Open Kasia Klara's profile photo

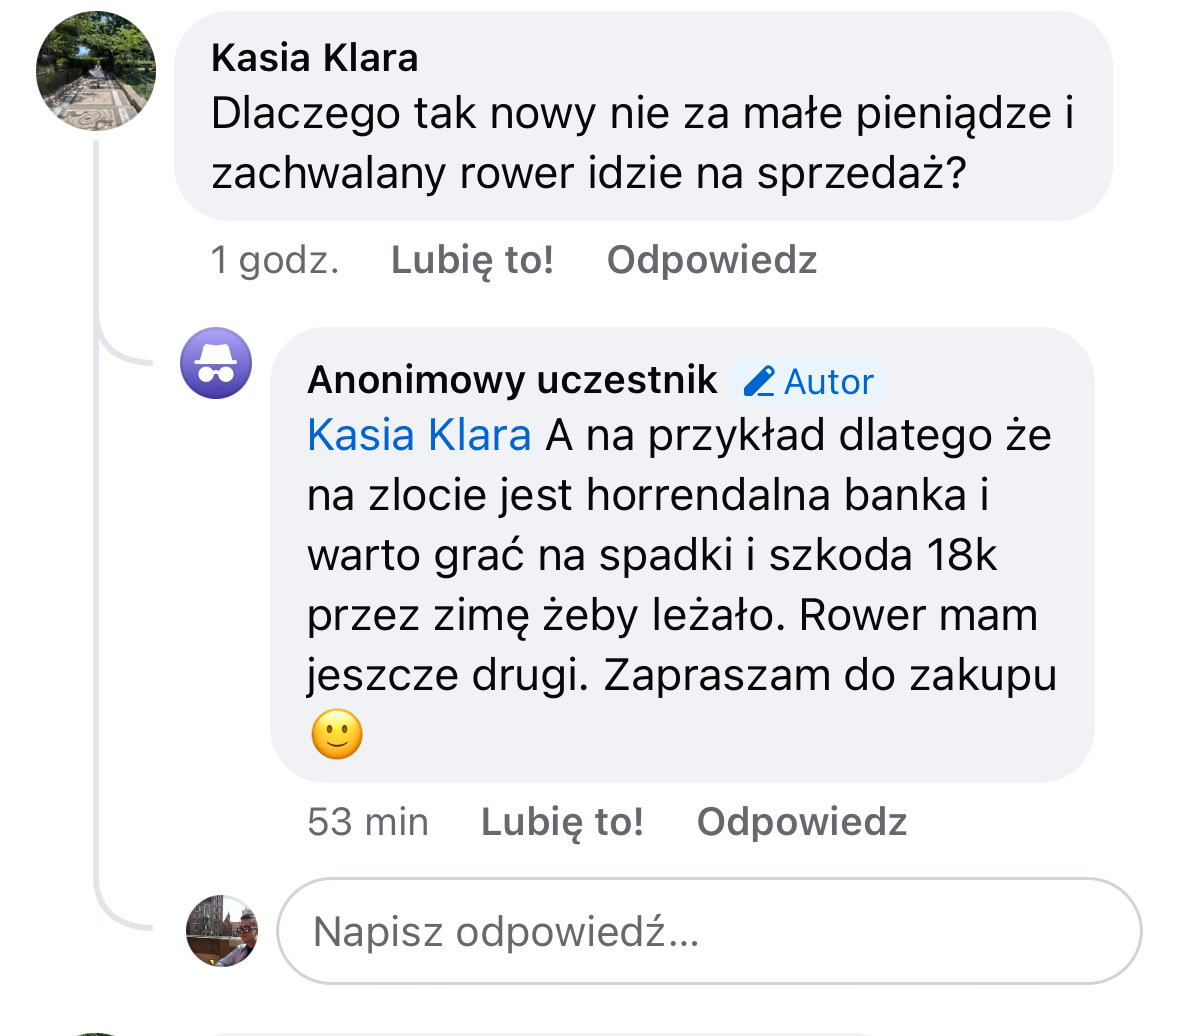pos(95,72)
